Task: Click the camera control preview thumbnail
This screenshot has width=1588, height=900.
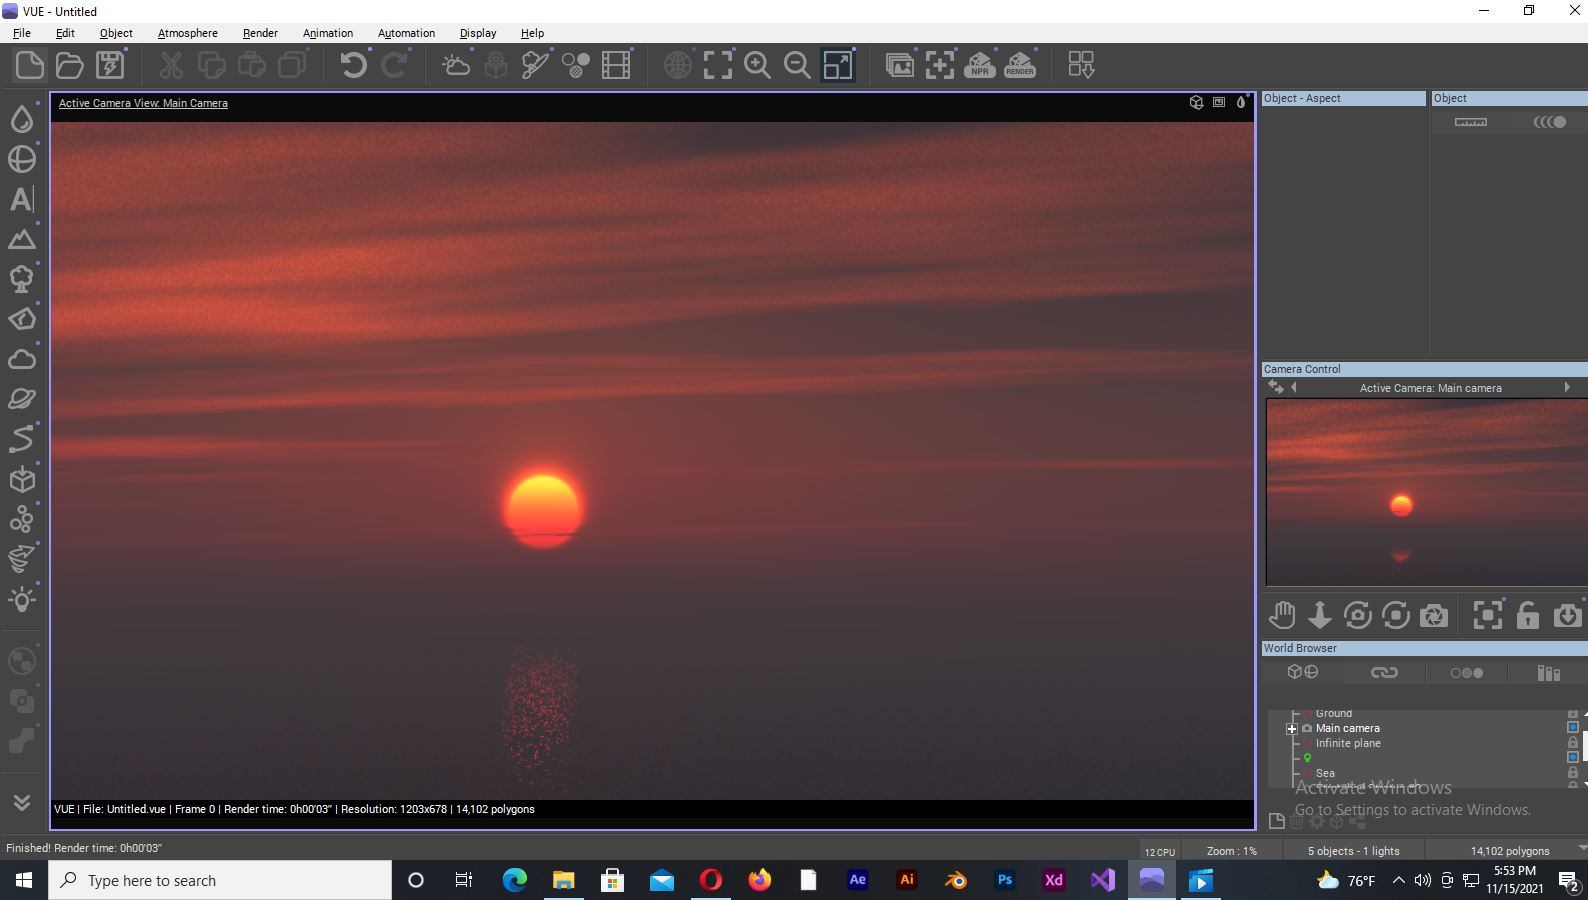Action: (x=1426, y=492)
